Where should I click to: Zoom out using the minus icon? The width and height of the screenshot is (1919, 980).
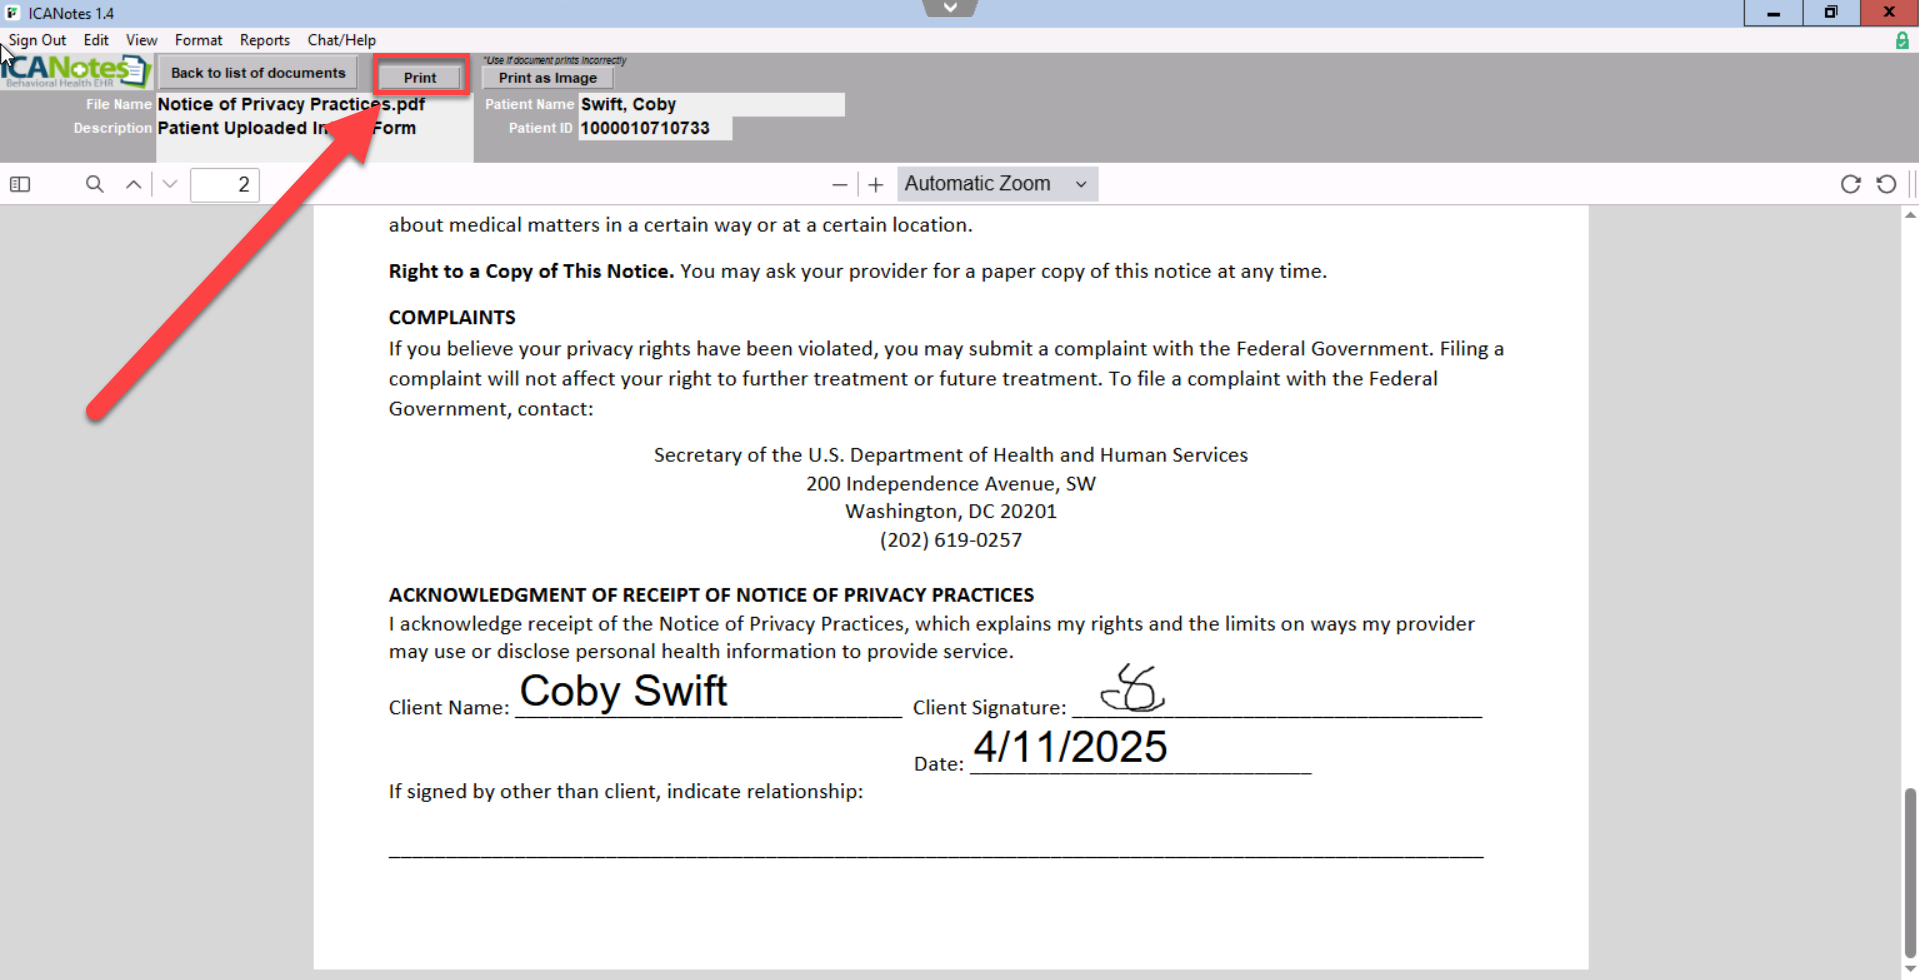pyautogui.click(x=839, y=185)
